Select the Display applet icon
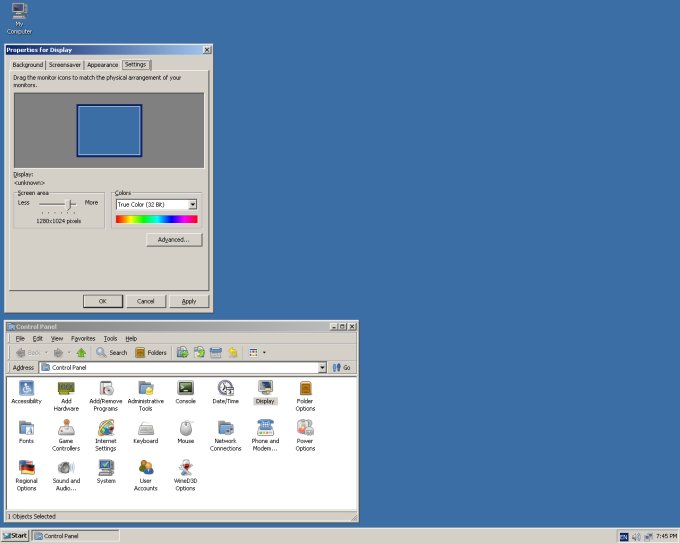 click(265, 392)
